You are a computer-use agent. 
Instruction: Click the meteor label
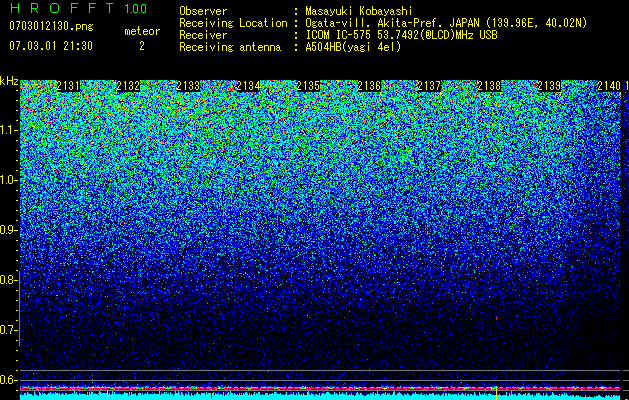pyautogui.click(x=142, y=31)
